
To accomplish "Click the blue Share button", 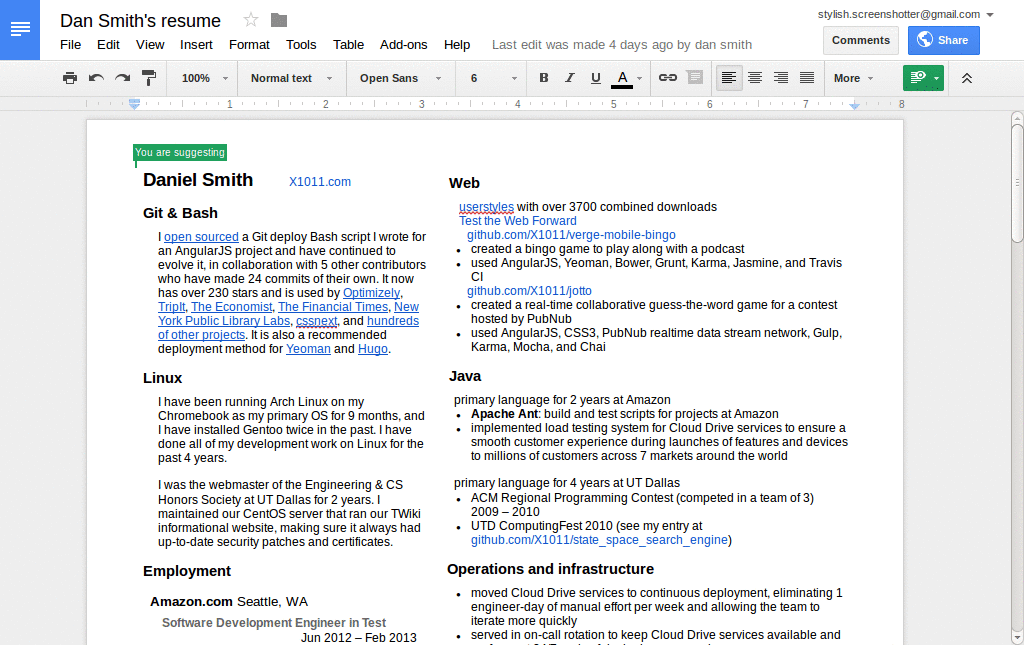I will [x=943, y=40].
